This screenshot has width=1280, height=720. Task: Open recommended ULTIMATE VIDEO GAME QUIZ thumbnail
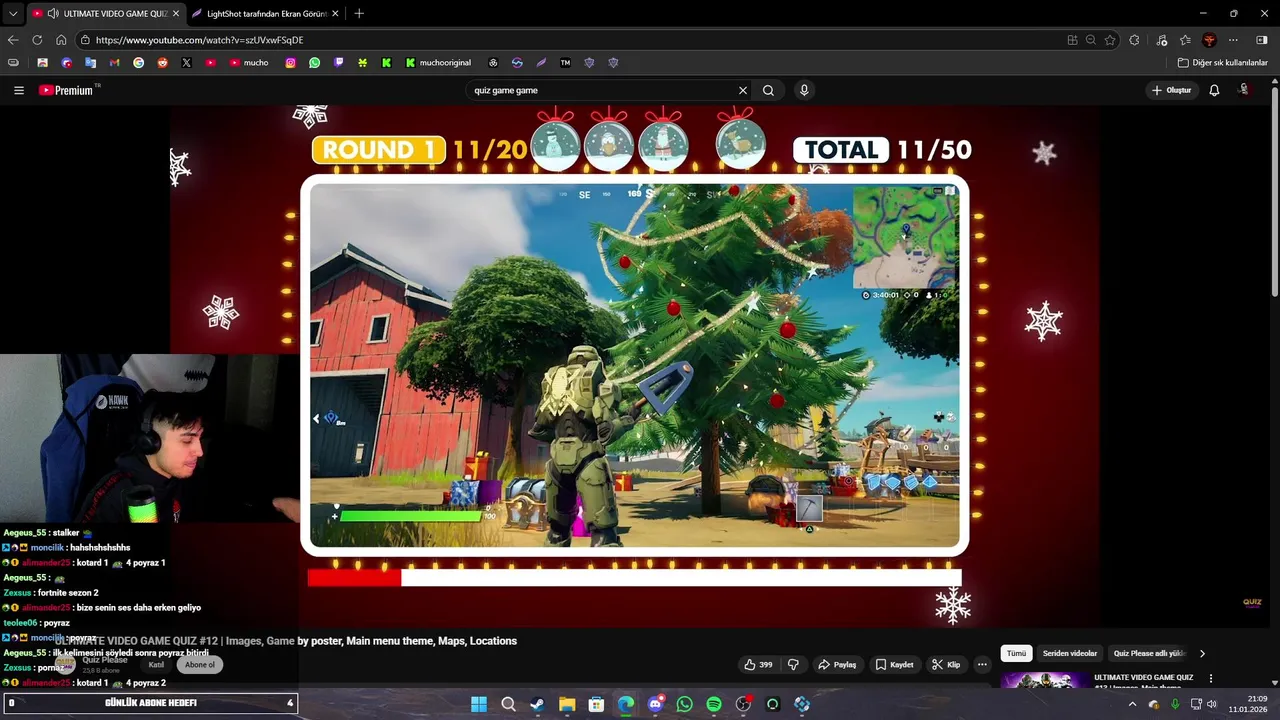[x=1045, y=680]
